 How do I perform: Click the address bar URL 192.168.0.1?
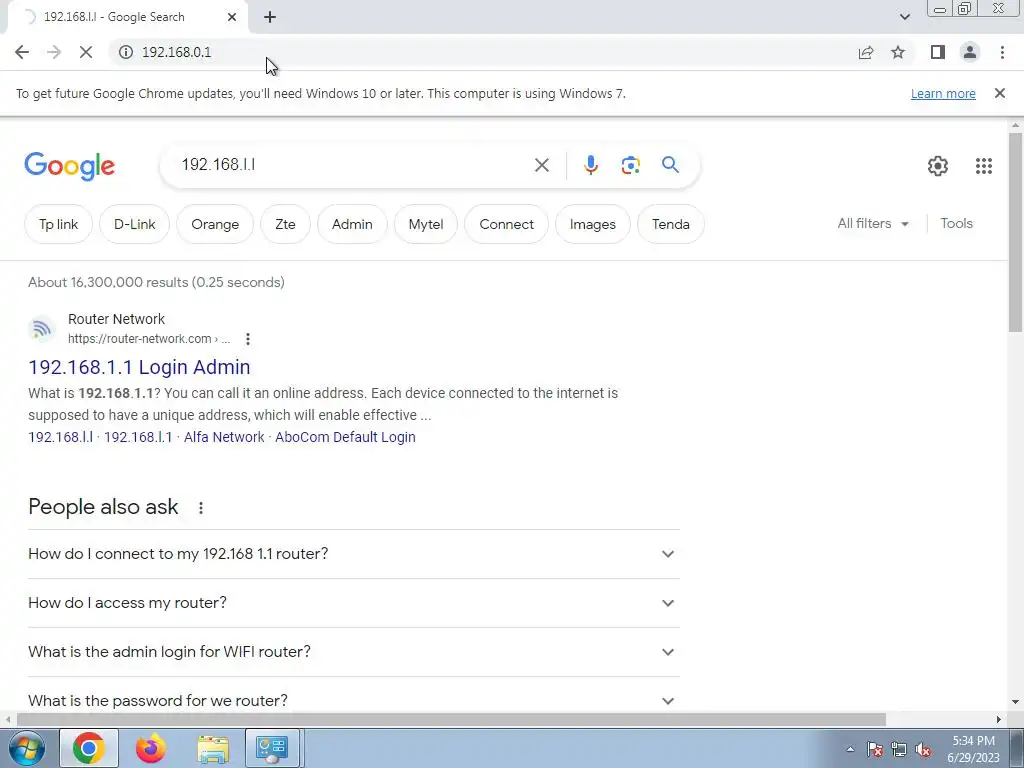pyautogui.click(x=176, y=52)
